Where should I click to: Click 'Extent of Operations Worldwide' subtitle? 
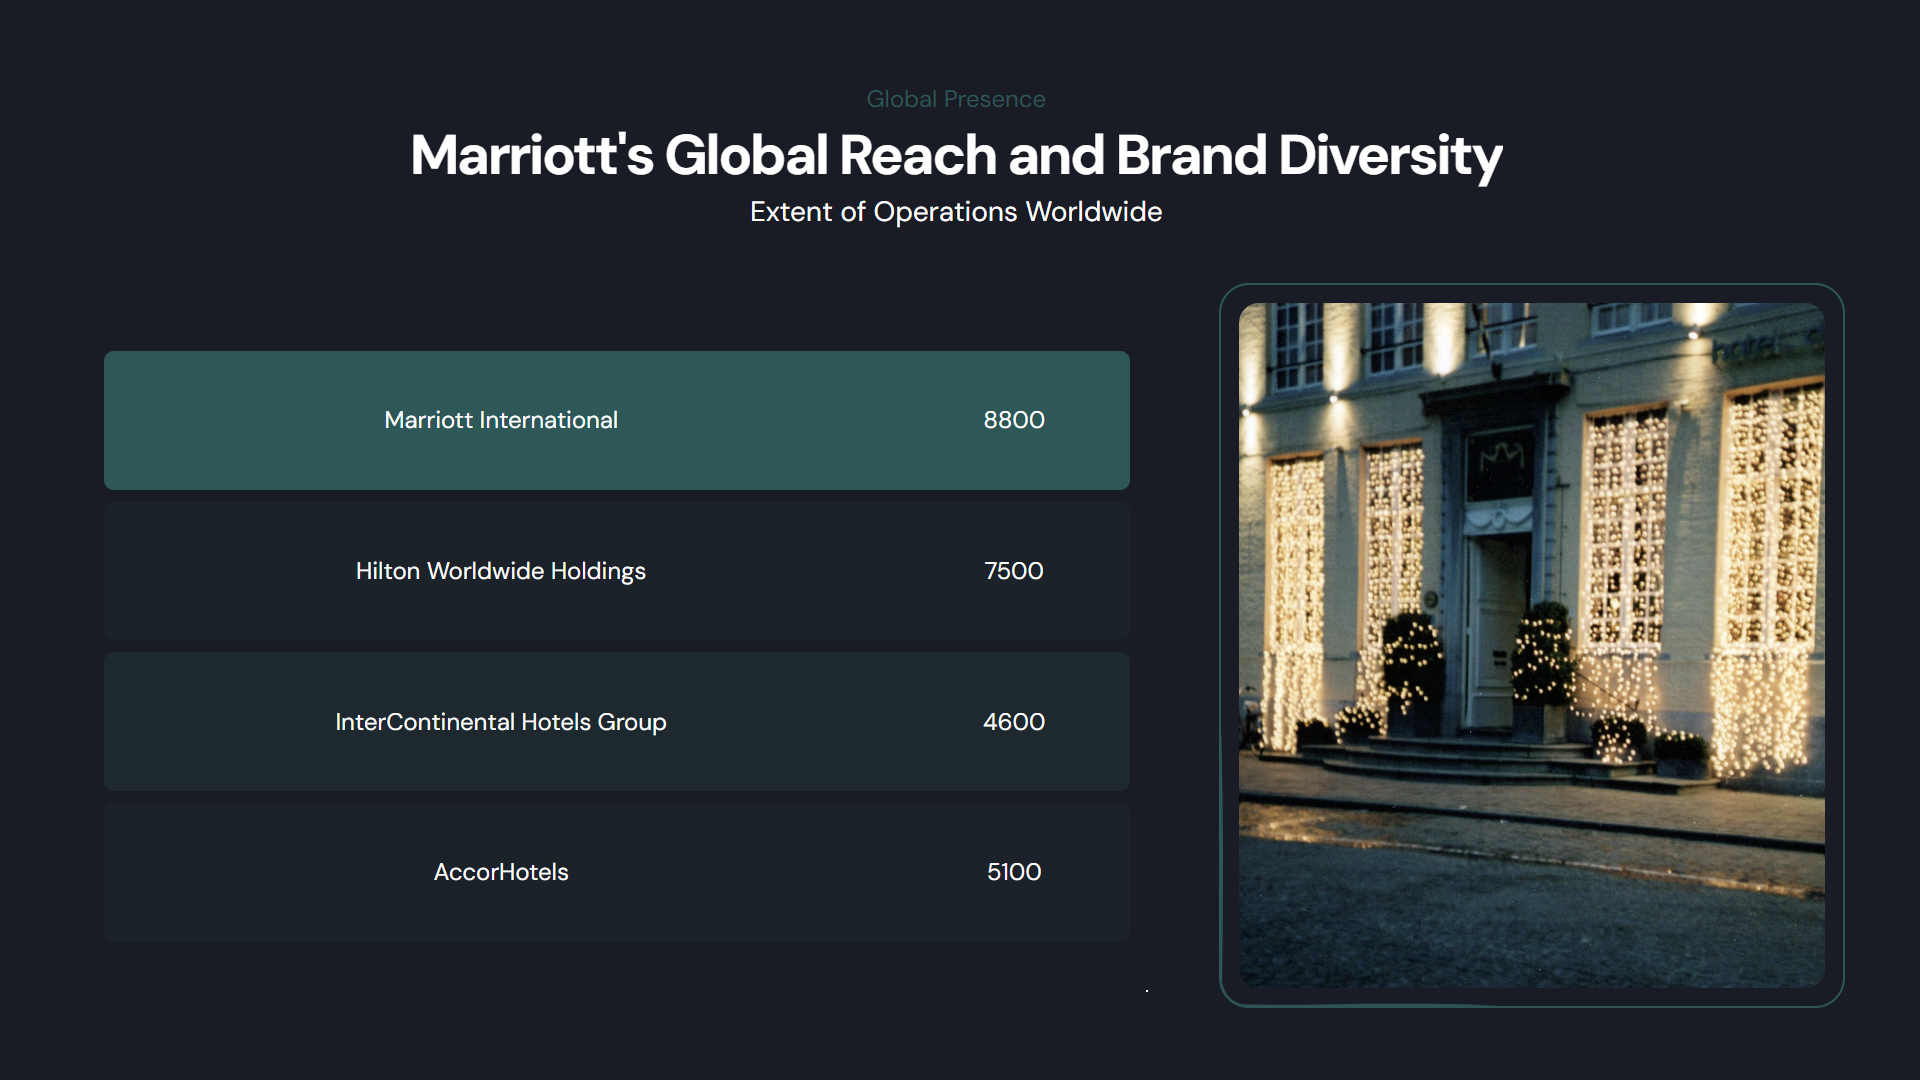(x=955, y=212)
